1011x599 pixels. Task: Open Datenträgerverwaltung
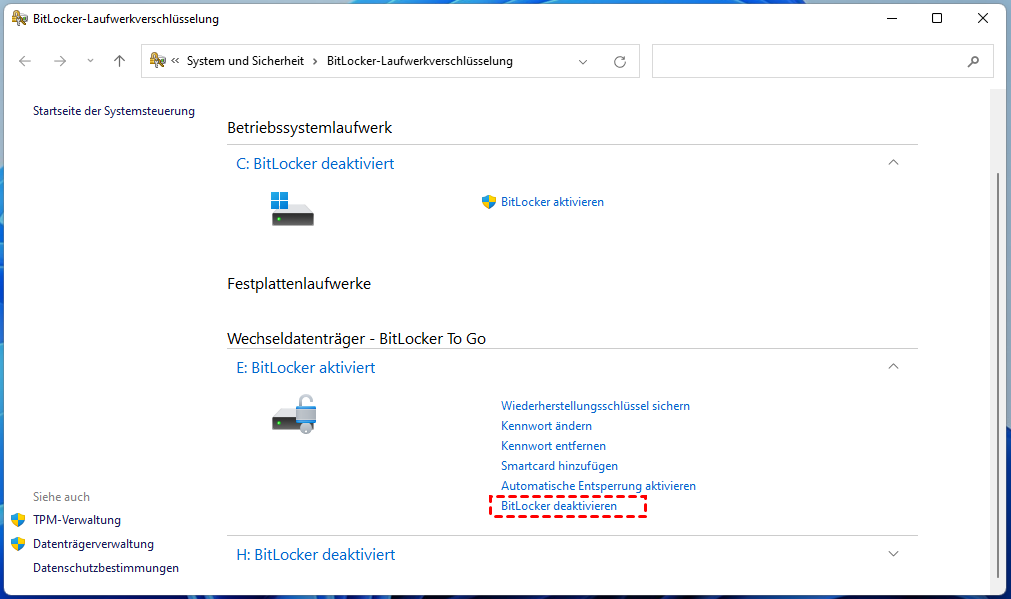pos(93,544)
